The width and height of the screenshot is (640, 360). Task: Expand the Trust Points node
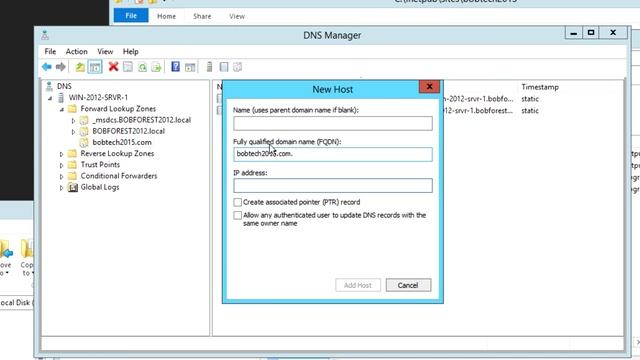[x=62, y=165]
